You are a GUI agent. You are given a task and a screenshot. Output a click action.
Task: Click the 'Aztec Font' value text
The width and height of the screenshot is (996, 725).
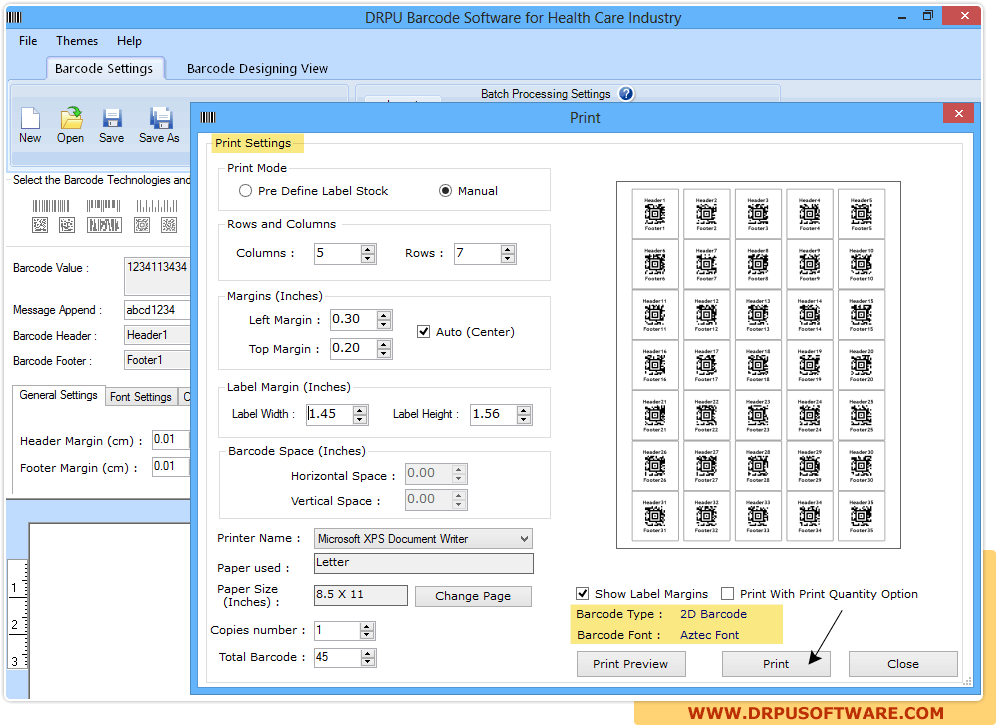coord(710,635)
